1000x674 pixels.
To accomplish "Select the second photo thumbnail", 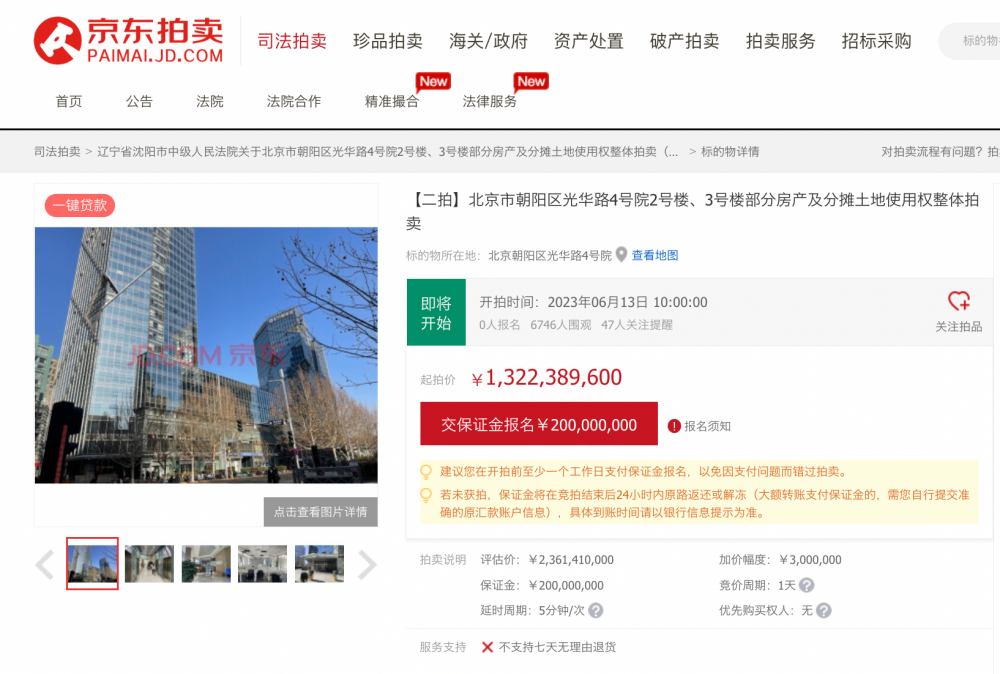I will point(149,564).
